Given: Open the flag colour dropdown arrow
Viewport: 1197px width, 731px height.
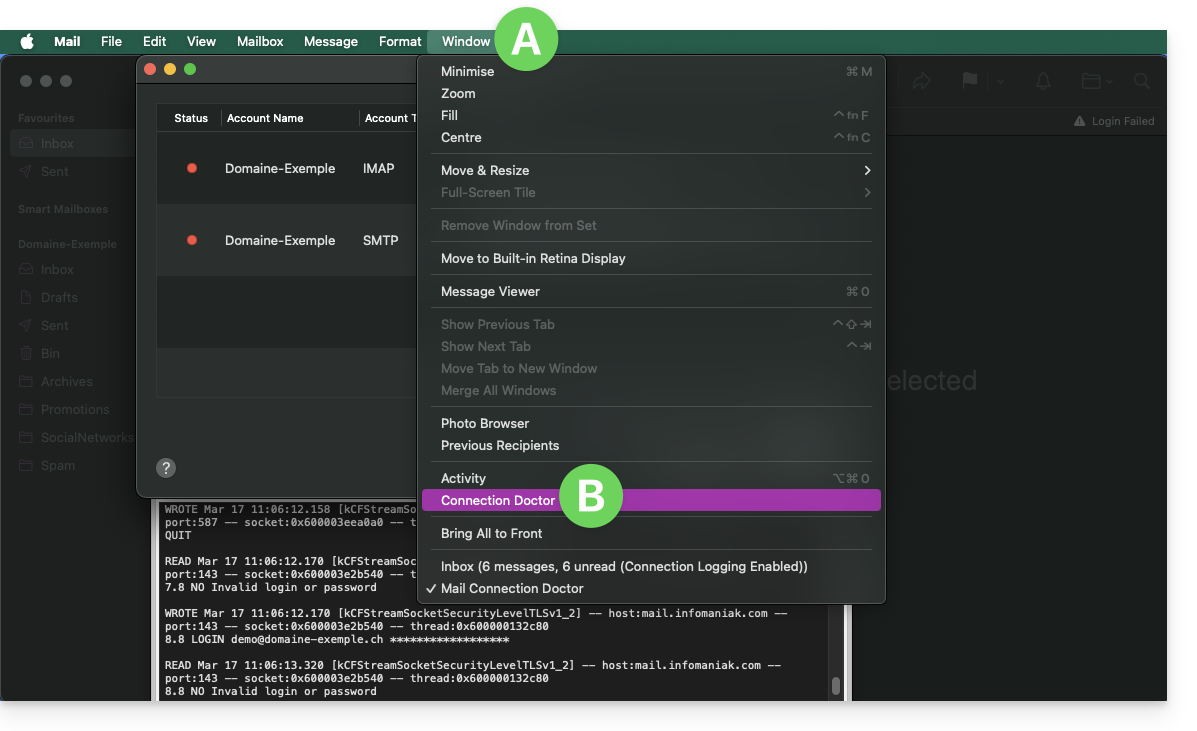Looking at the screenshot, I should tap(1000, 81).
